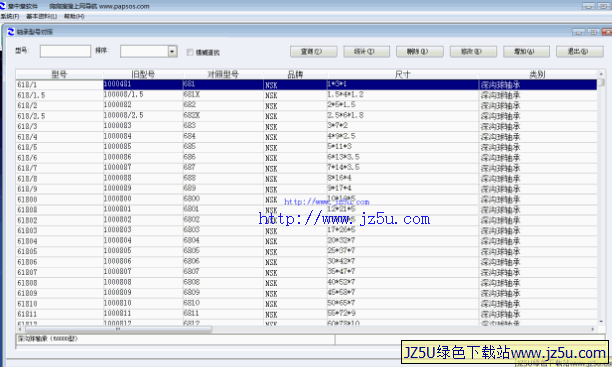Click size cell 7*14*3.5
612x367 pixels.
tap(402, 168)
